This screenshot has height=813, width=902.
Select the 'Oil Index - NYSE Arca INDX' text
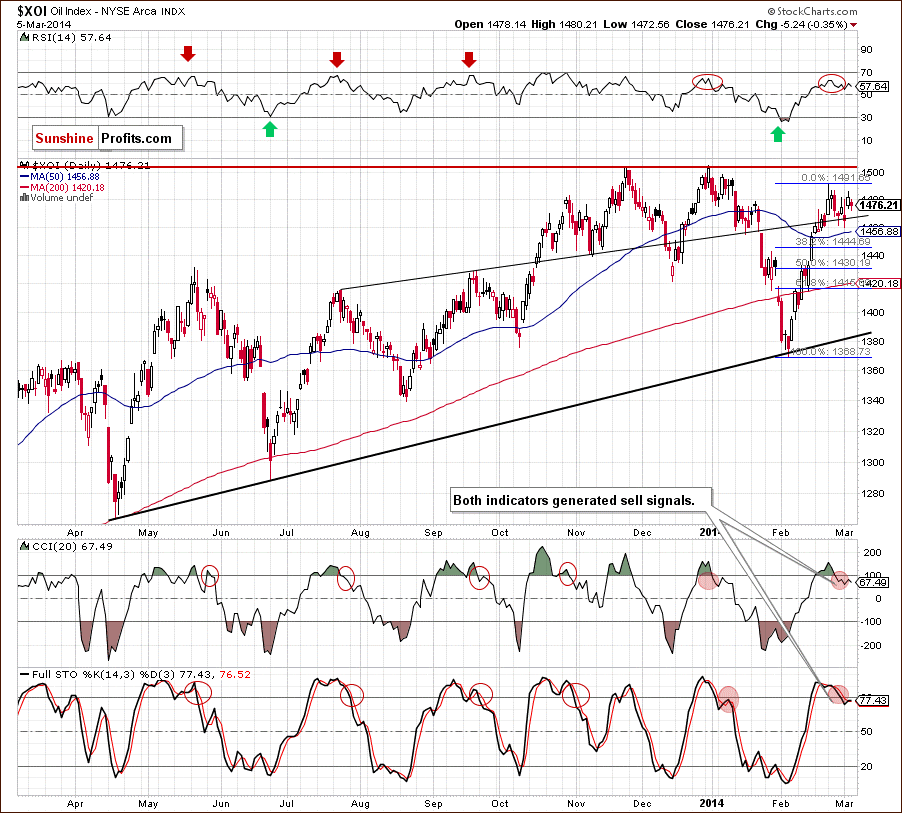click(x=118, y=11)
